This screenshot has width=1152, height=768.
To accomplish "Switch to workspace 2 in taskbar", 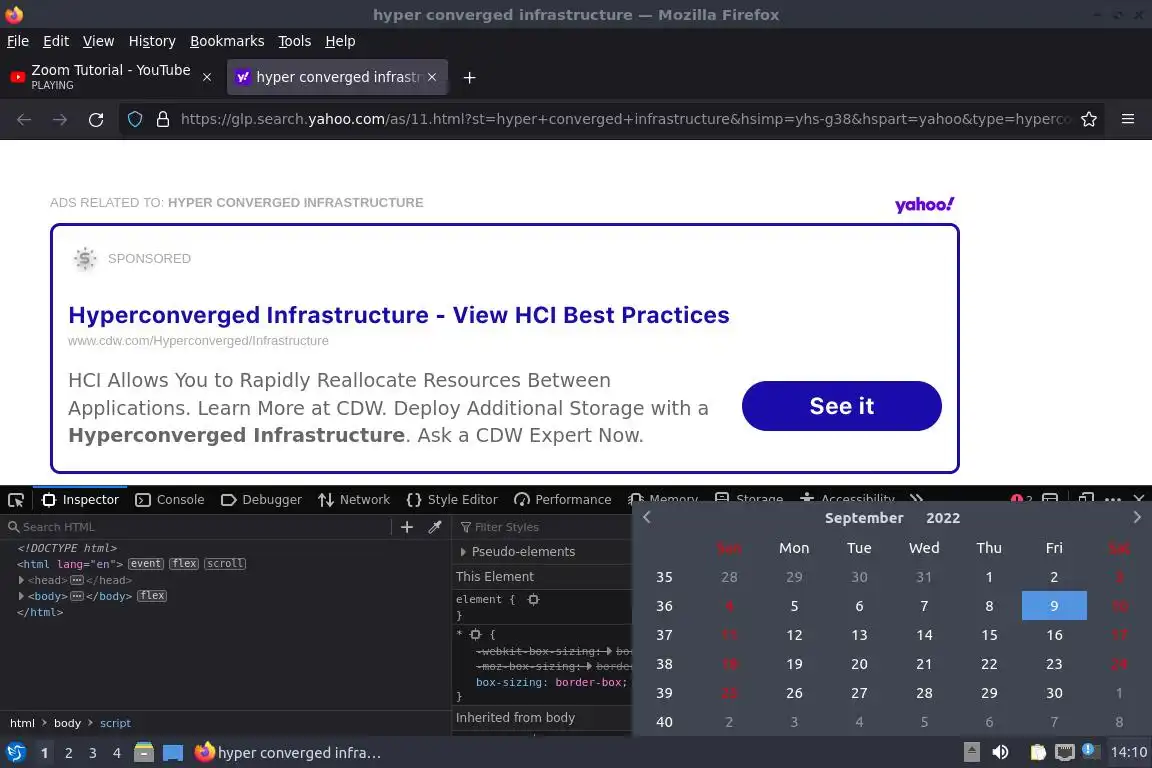I will coord(68,753).
